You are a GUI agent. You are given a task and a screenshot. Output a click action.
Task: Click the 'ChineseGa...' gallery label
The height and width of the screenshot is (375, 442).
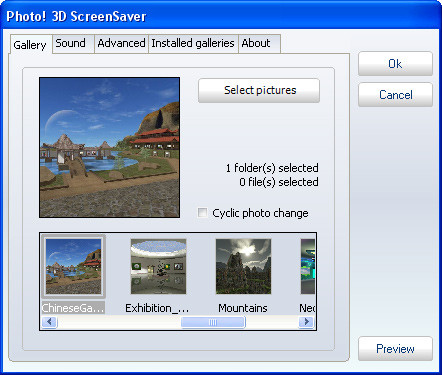point(73,308)
